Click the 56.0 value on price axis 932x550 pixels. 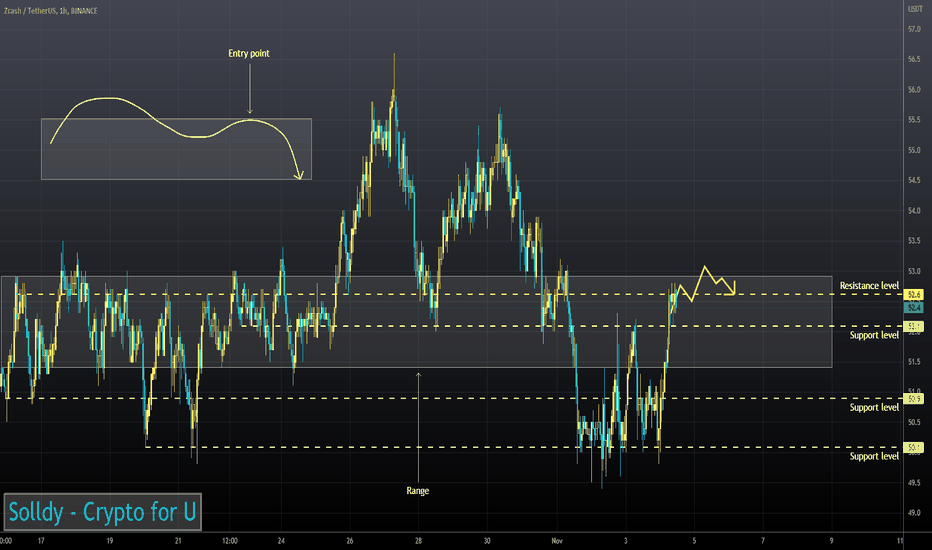(x=914, y=90)
